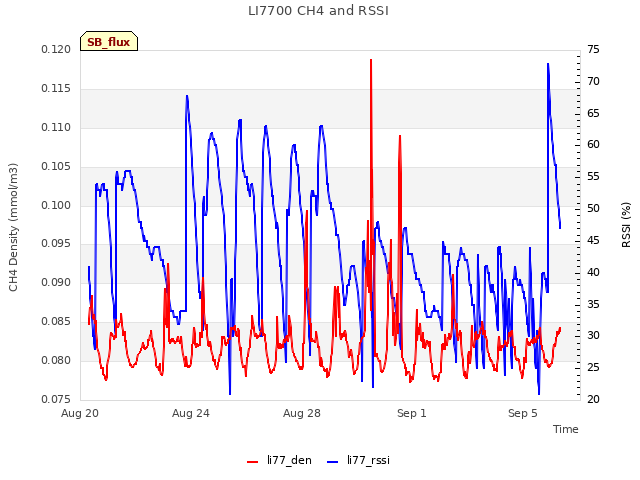Toggle the li77_rssi legend entry
The image size is (640, 480).
point(359,460)
